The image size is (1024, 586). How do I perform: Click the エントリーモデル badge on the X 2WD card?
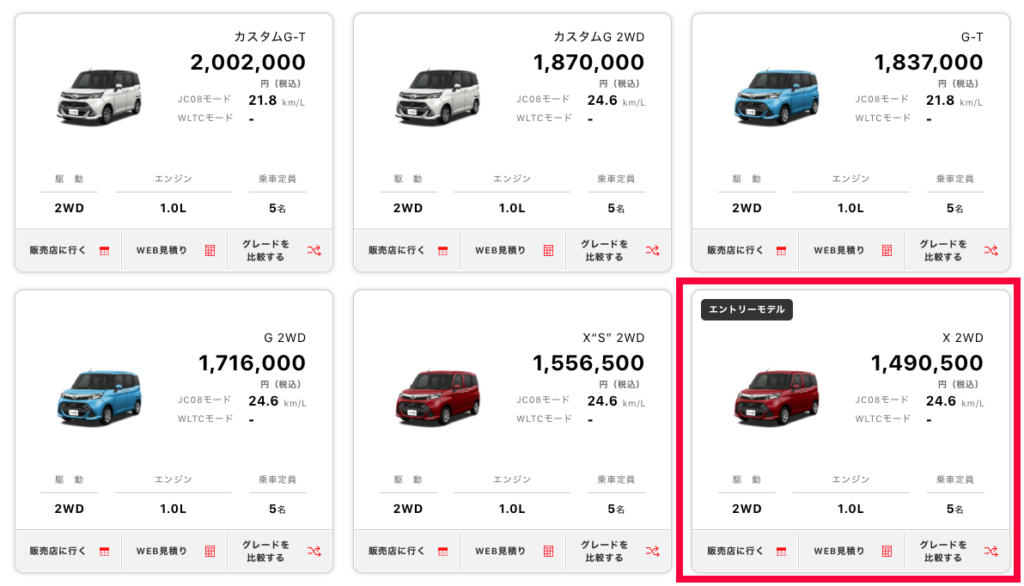click(x=745, y=310)
